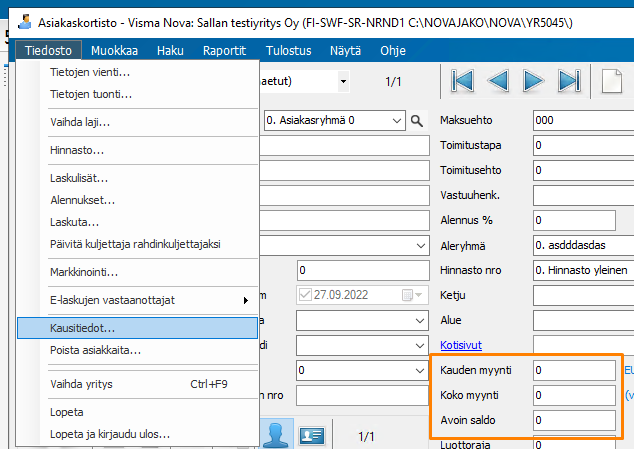Go to previous customer record arrow
Viewport: 634px width, 449px height.
tap(498, 81)
